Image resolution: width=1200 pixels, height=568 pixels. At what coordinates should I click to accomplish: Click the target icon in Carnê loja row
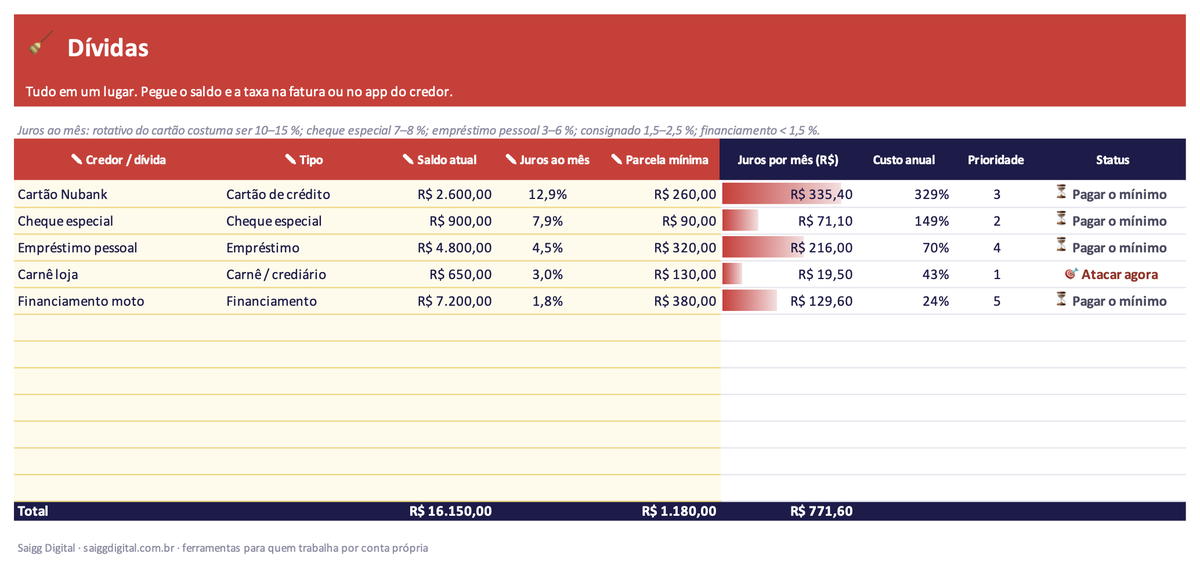point(1072,273)
